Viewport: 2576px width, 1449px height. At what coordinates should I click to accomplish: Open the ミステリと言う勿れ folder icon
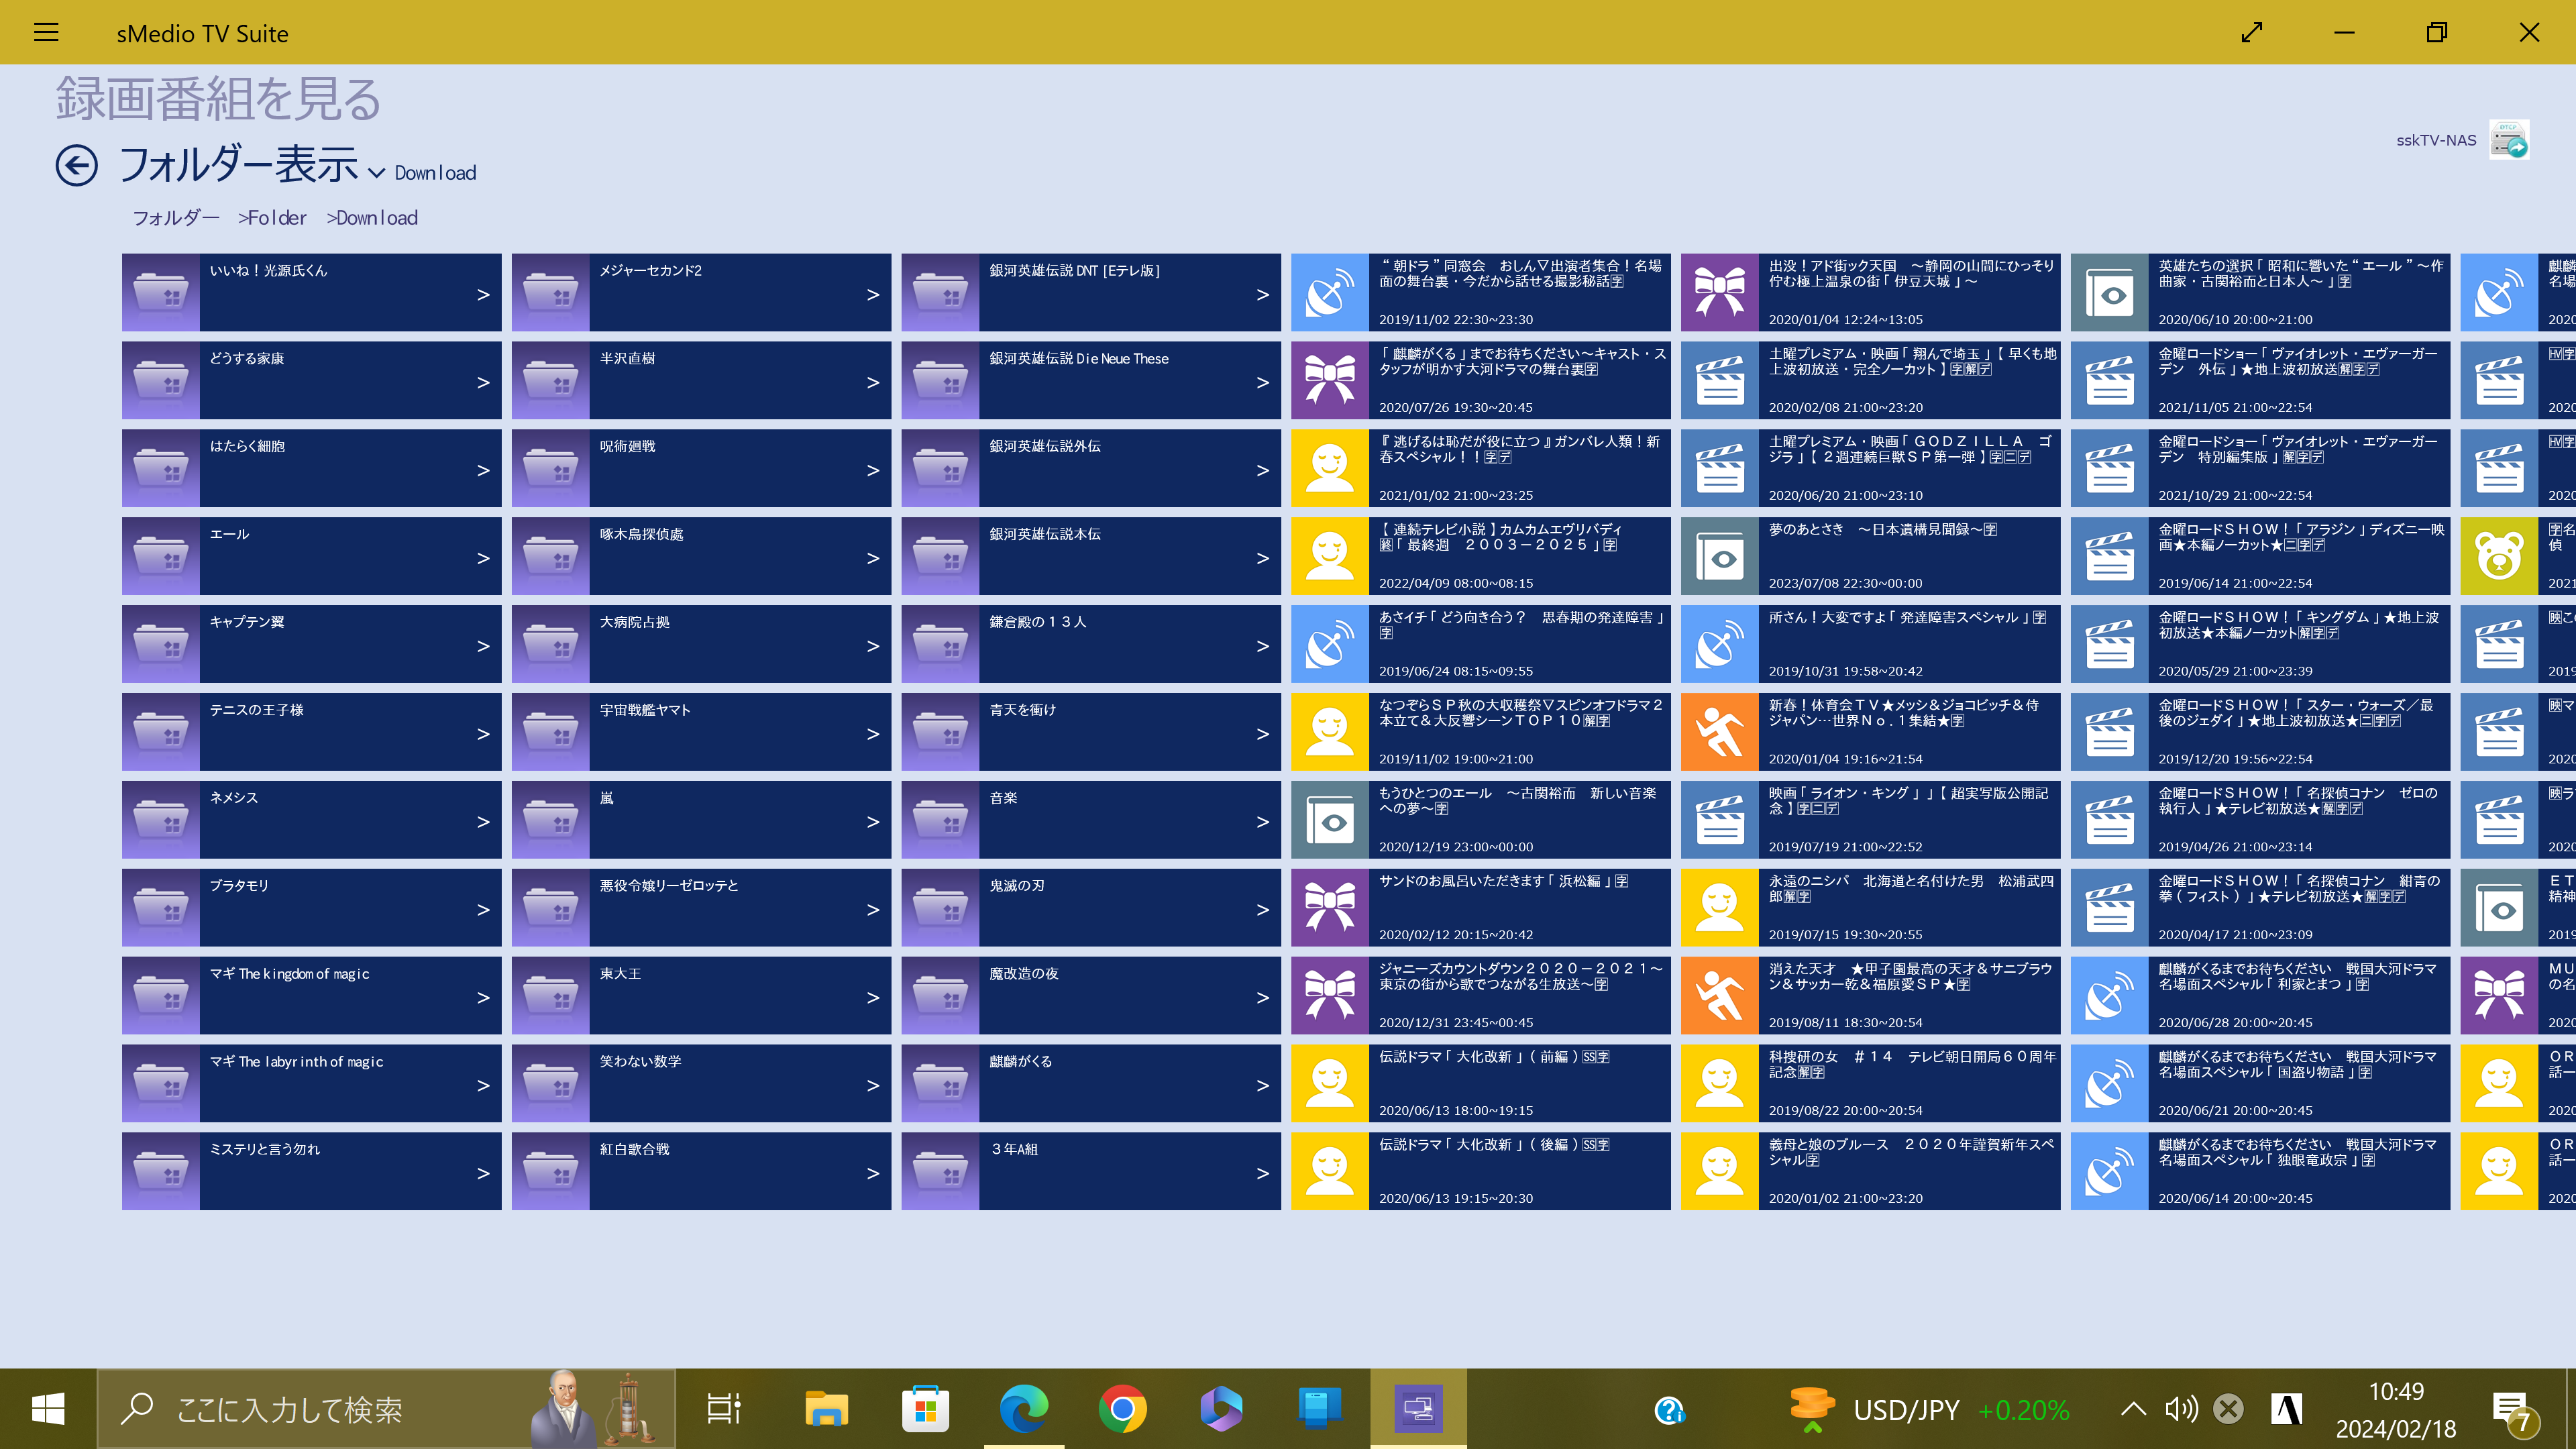[161, 1171]
